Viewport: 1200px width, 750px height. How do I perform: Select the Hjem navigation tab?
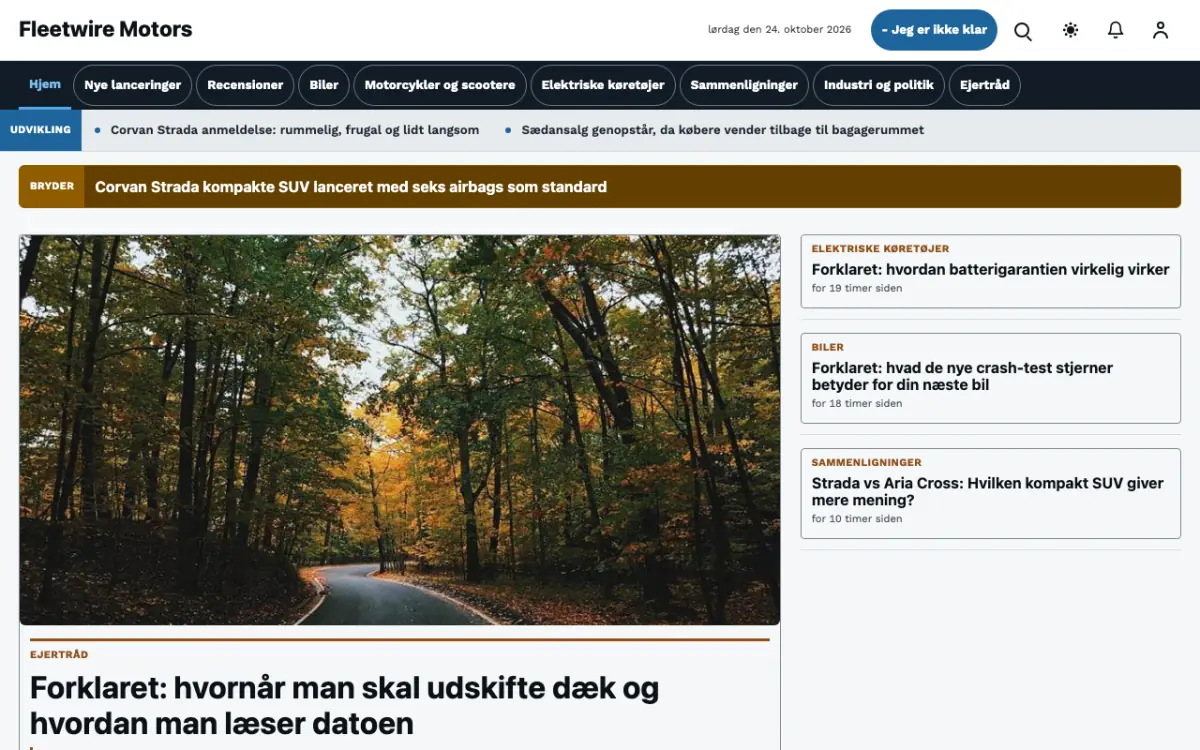pos(45,85)
